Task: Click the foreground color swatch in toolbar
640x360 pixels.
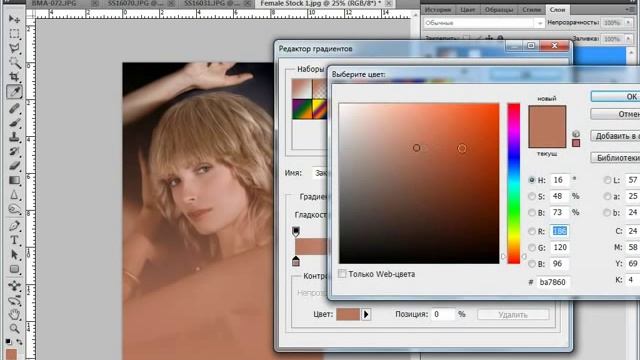Action: 11,353
